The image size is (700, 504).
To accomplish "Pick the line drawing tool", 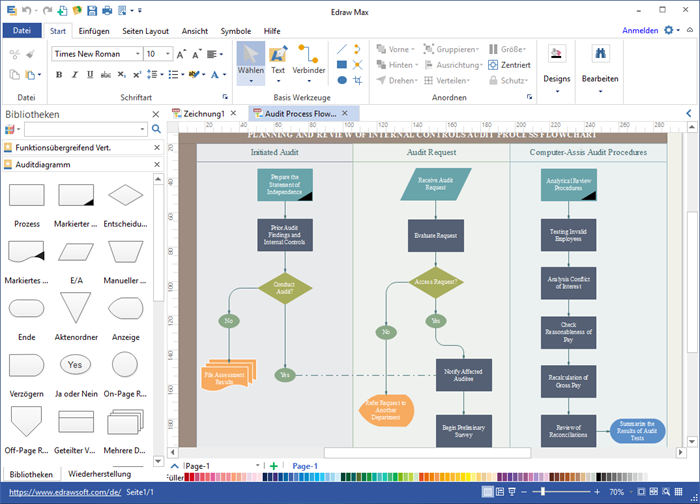I will pos(342,49).
